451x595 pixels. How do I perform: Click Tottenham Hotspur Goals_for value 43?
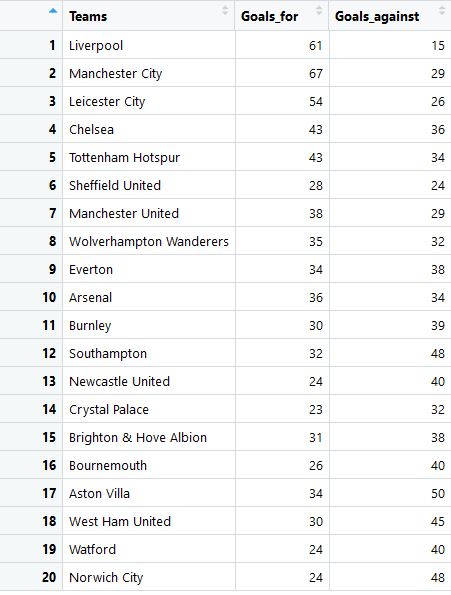[316, 157]
